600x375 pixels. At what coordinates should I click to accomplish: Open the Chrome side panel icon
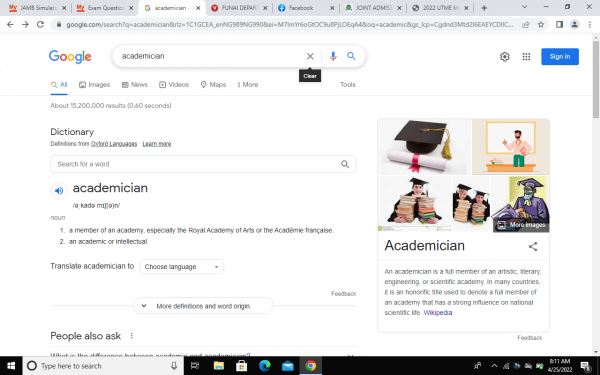[x=559, y=24]
